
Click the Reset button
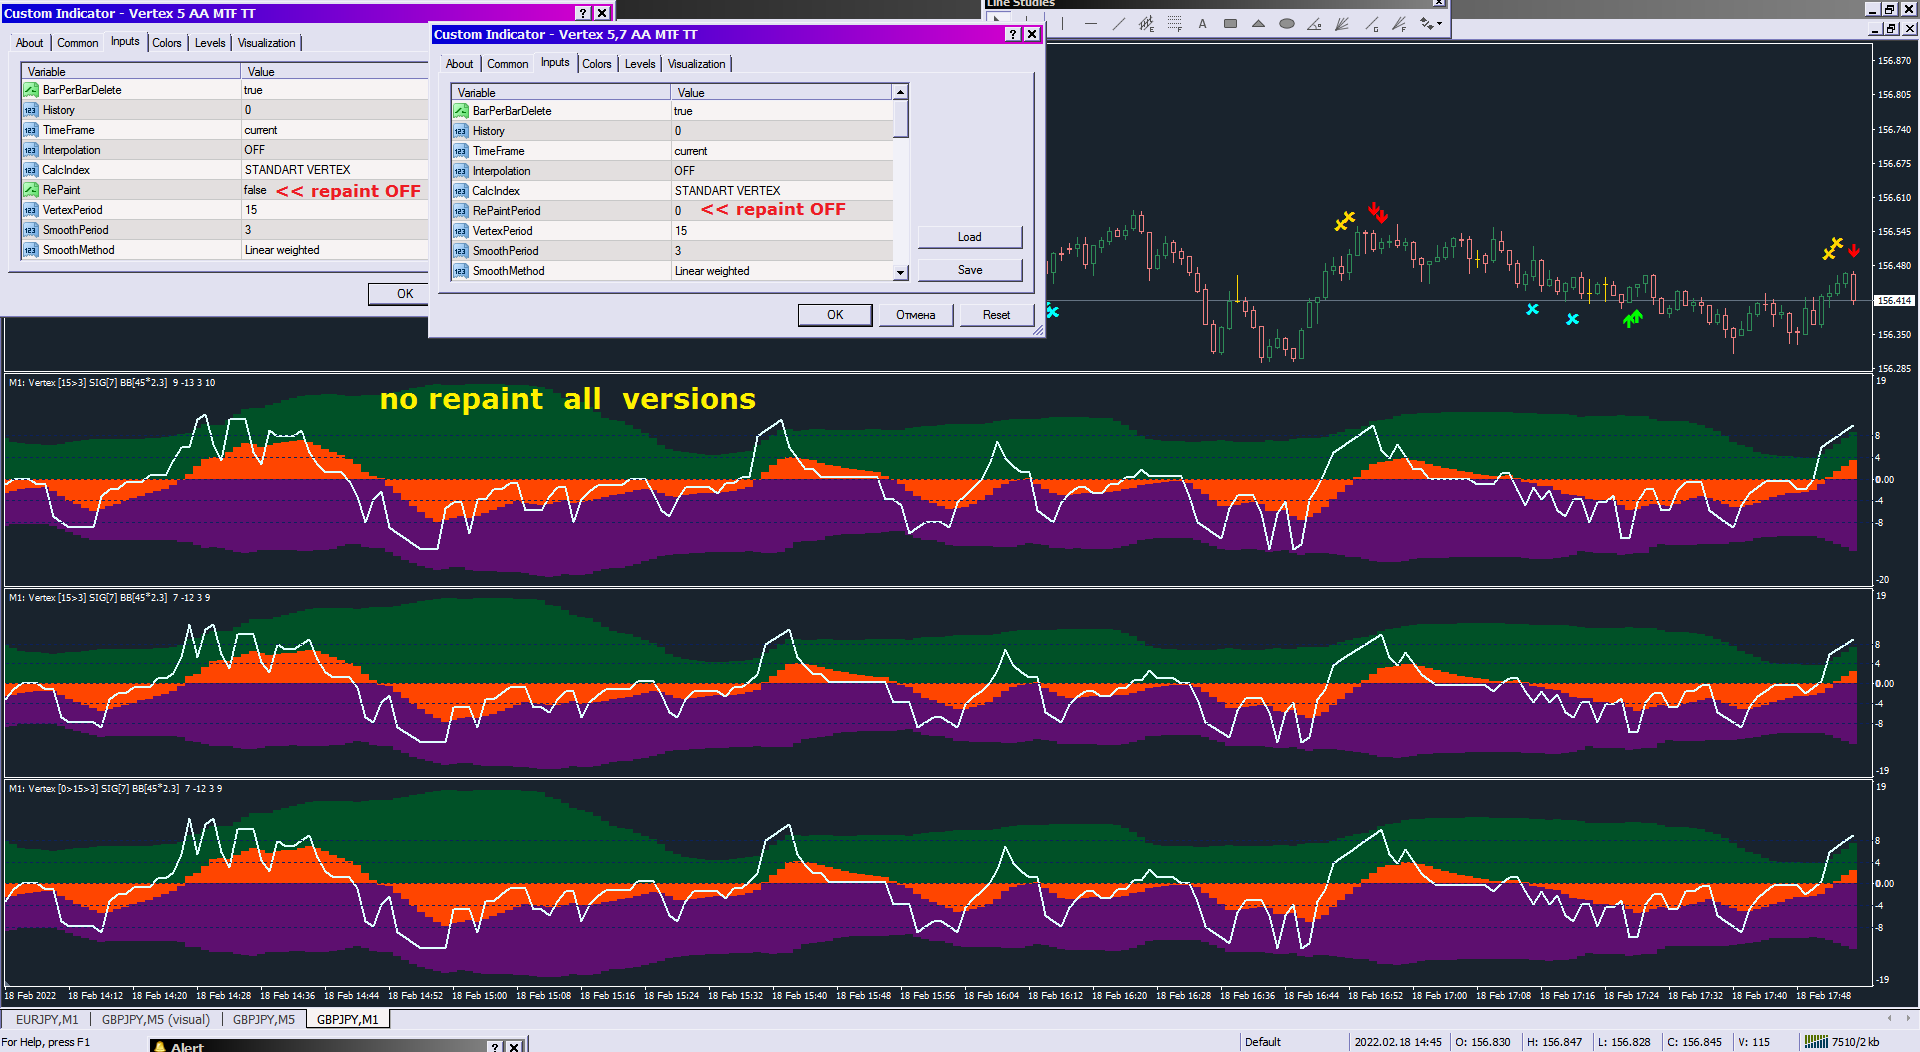point(996,315)
